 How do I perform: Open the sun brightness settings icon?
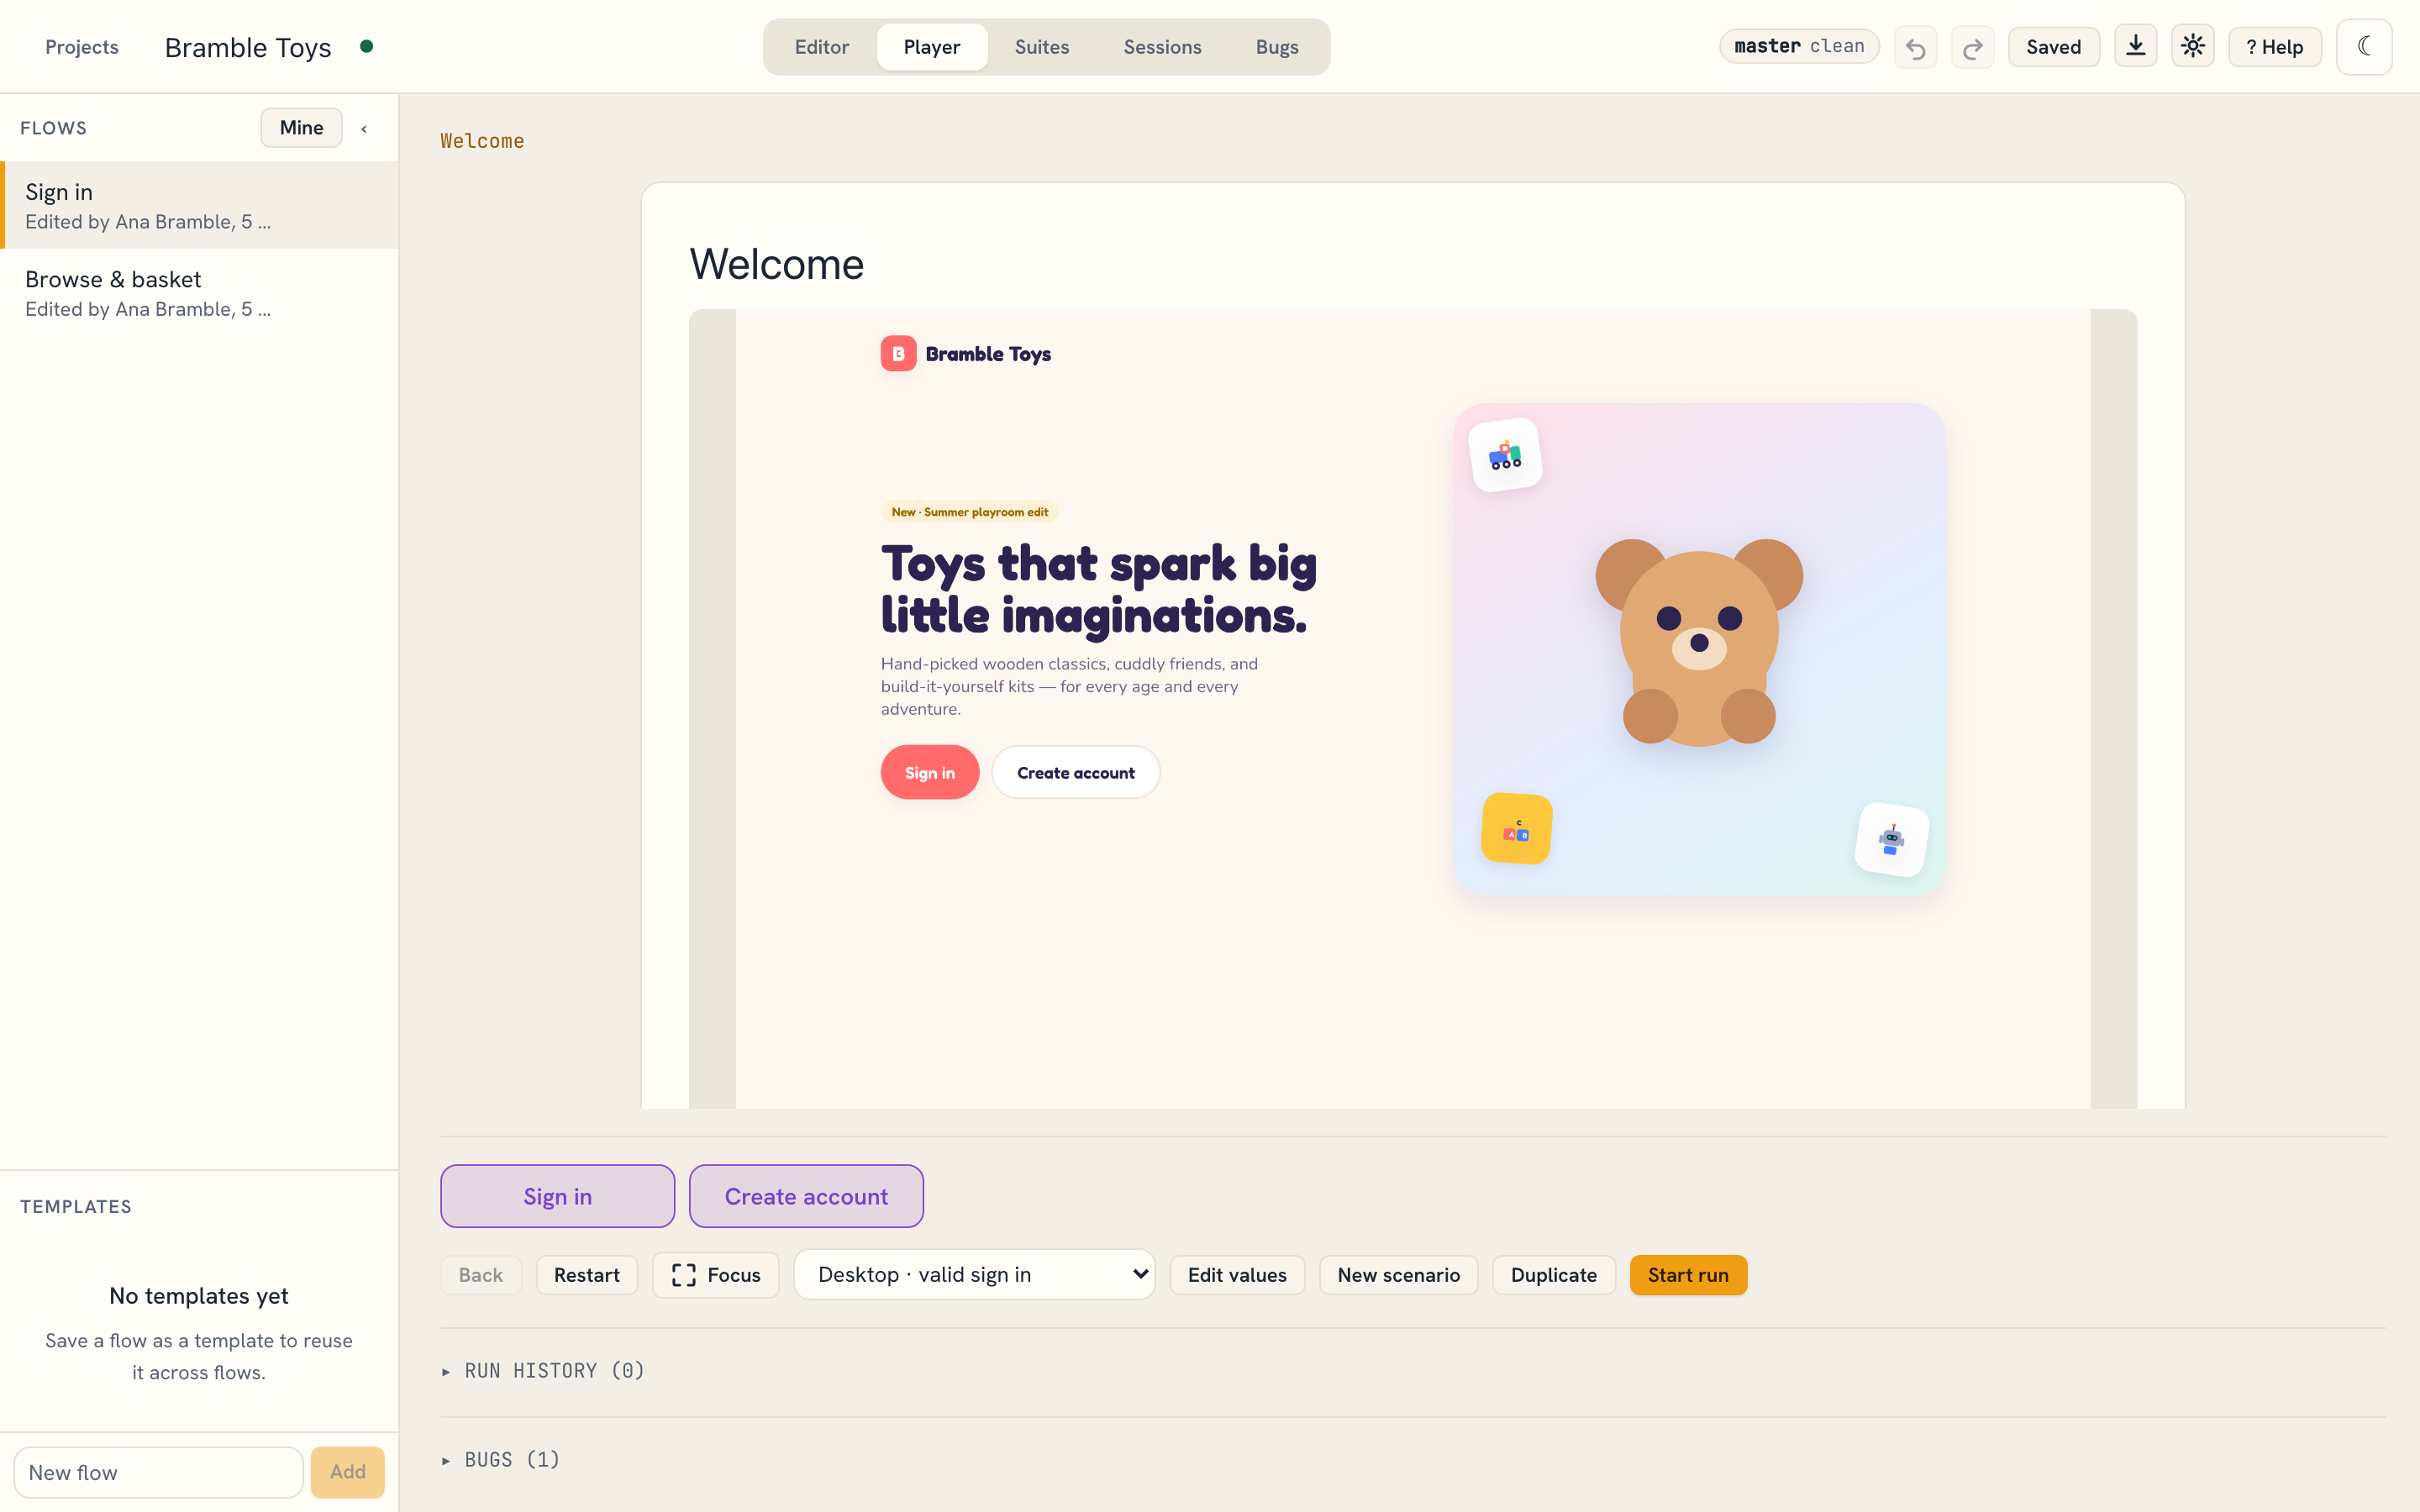(2192, 46)
